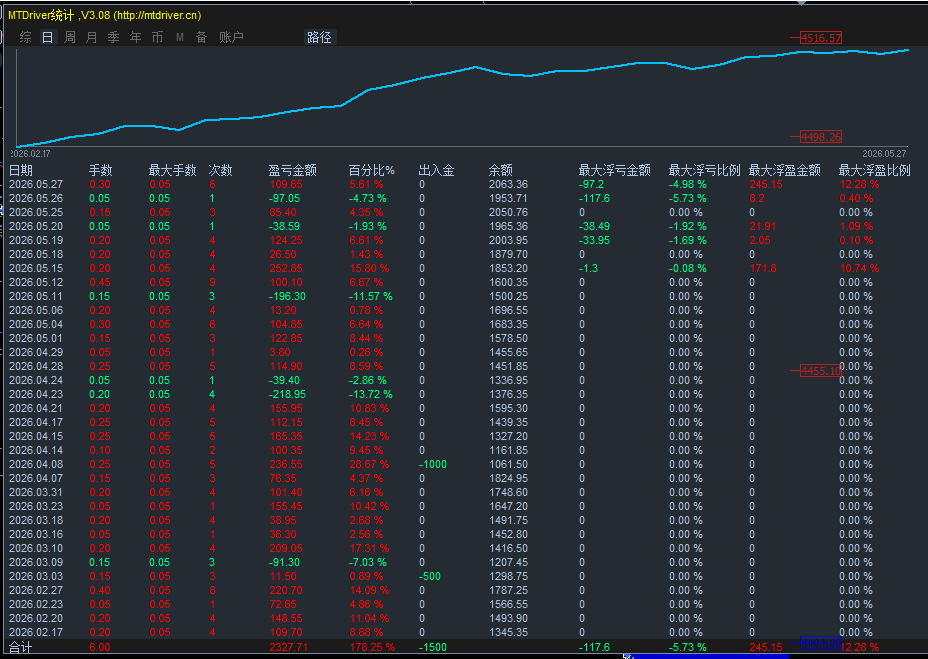Screen dimensions: 928x659
Task: Click the 2063.36 balance value
Action: pyautogui.click(x=508, y=184)
